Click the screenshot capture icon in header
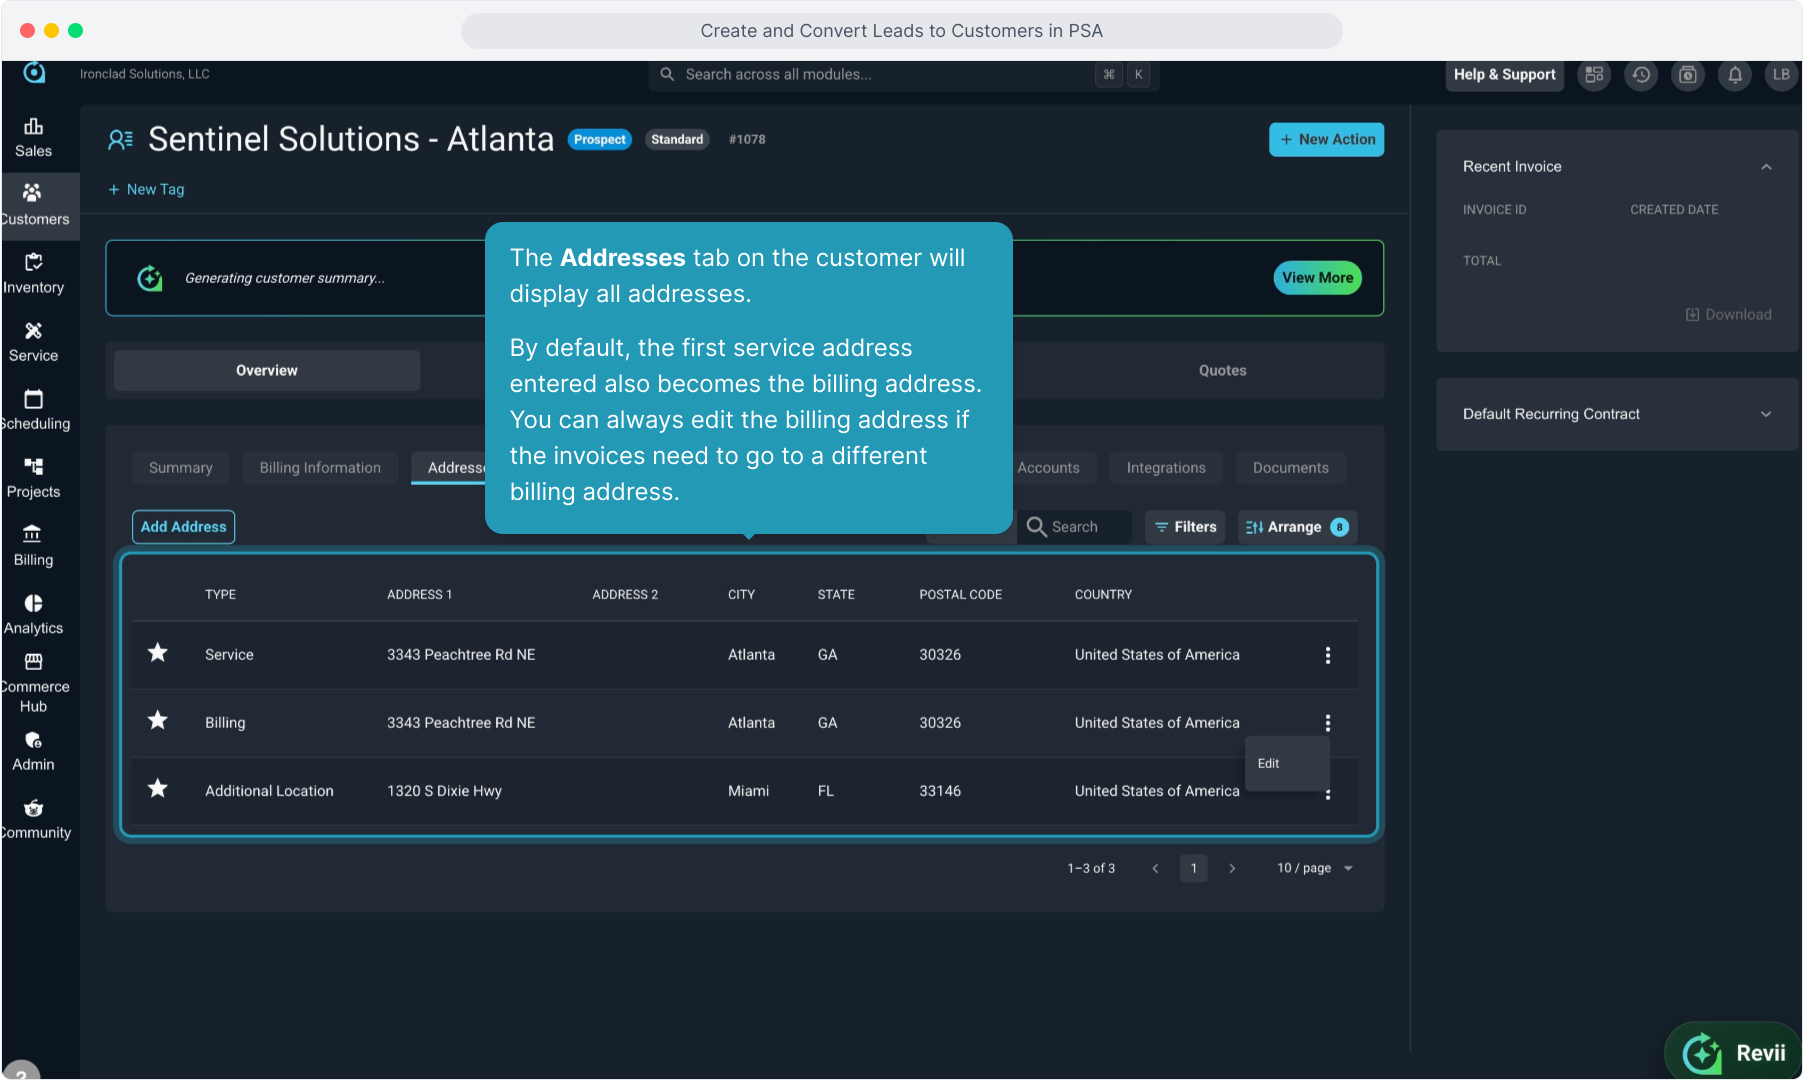 [x=1688, y=75]
